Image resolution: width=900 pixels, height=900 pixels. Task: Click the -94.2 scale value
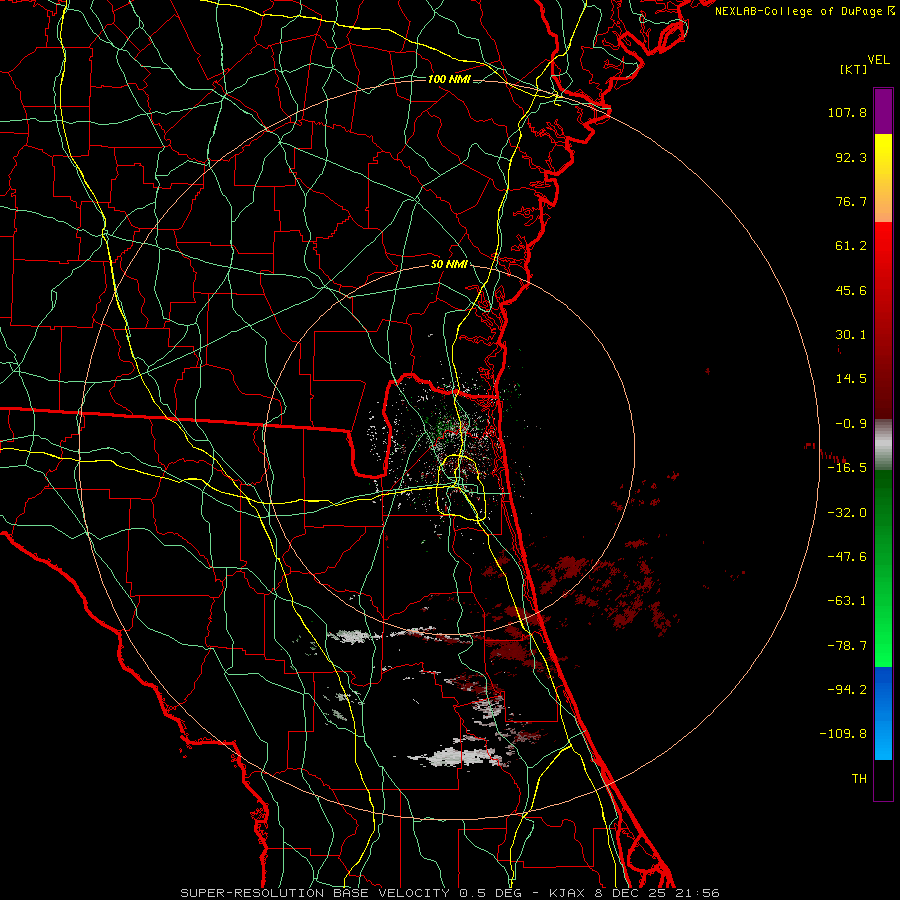[x=847, y=690]
